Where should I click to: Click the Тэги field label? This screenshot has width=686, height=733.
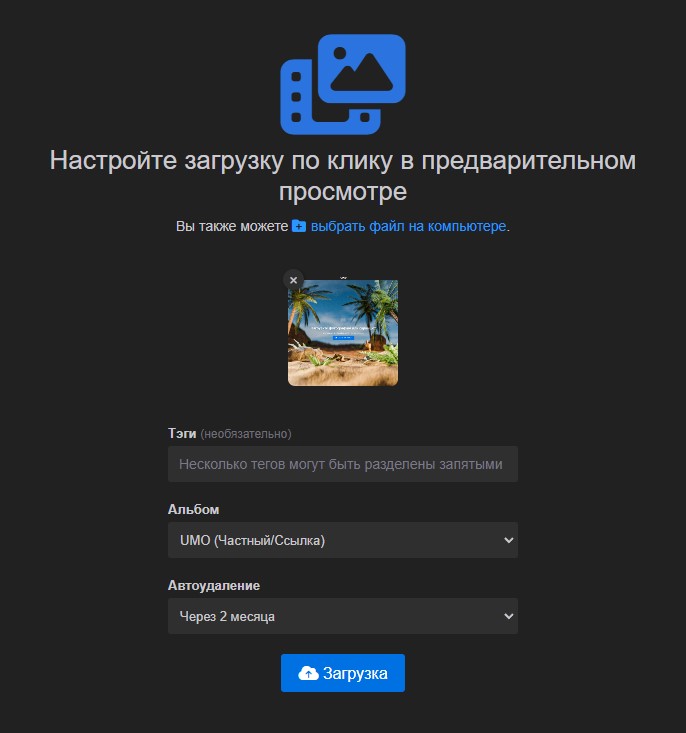pyautogui.click(x=182, y=434)
